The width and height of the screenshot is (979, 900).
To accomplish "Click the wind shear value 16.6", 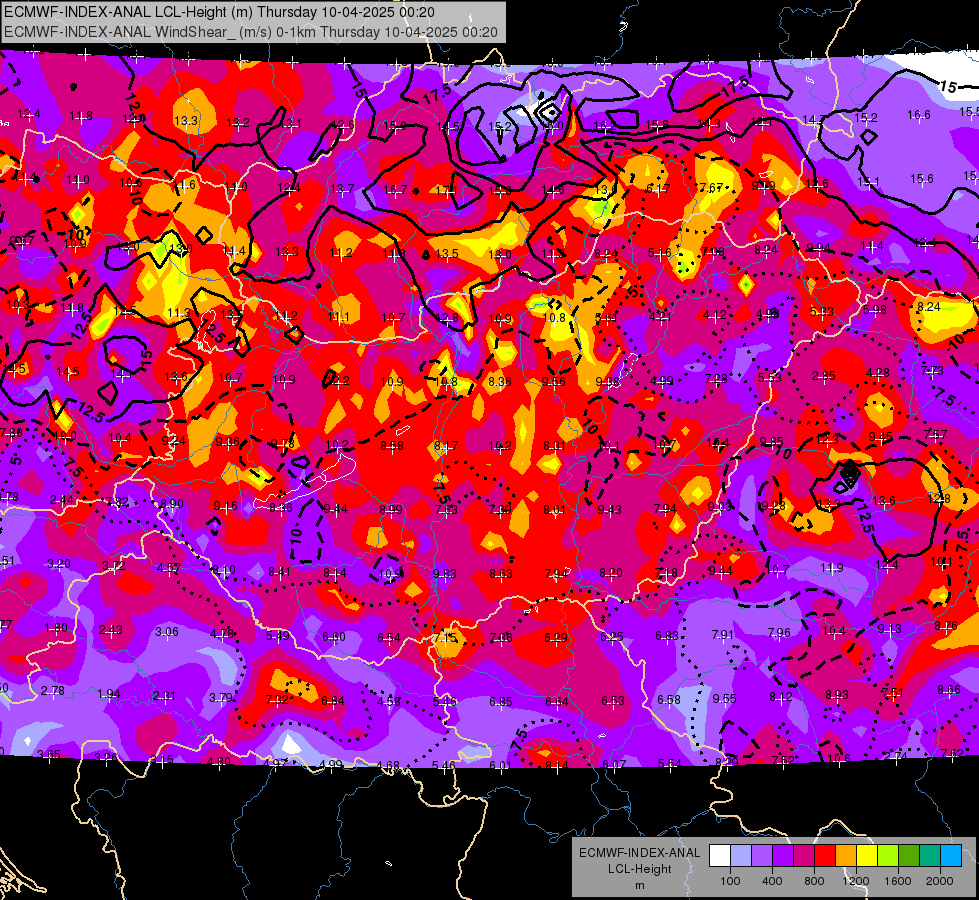I will pyautogui.click(x=918, y=114).
